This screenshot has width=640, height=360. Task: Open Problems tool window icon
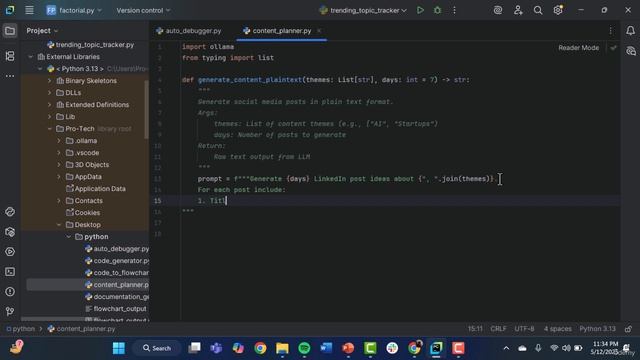coord(10,292)
